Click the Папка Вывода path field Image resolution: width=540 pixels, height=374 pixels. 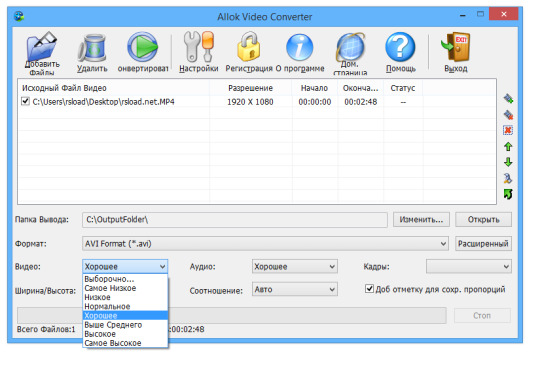point(235,220)
